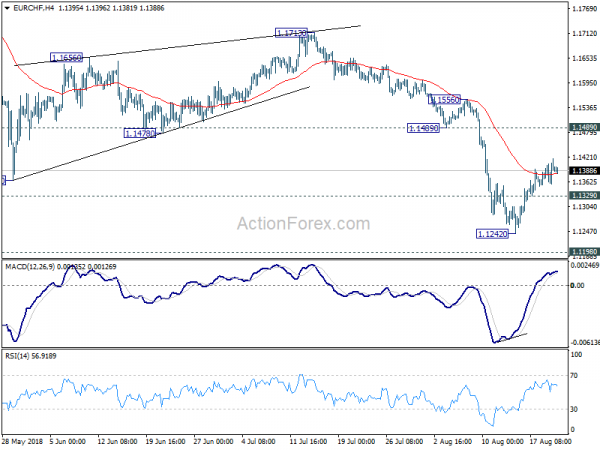Click the RSI(14) 56.9189 indicator label
Viewport: 600px width, 450px height.
[x=31, y=356]
